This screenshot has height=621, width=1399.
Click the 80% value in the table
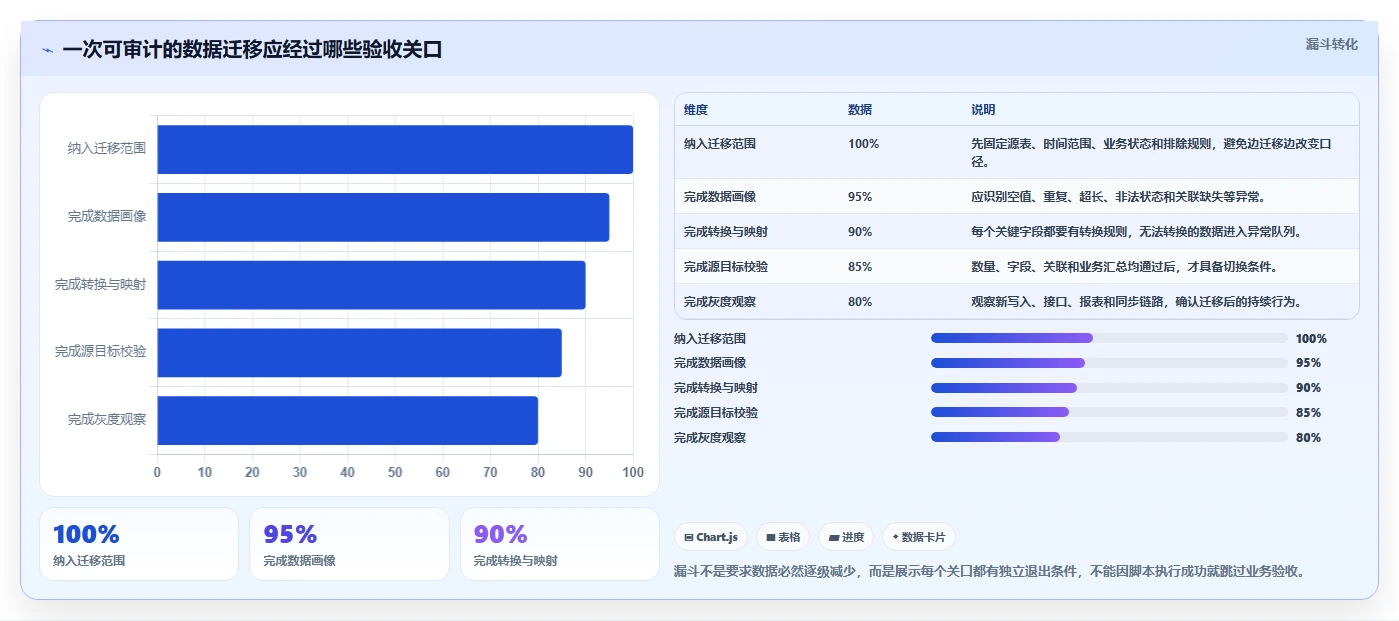[x=860, y=301]
